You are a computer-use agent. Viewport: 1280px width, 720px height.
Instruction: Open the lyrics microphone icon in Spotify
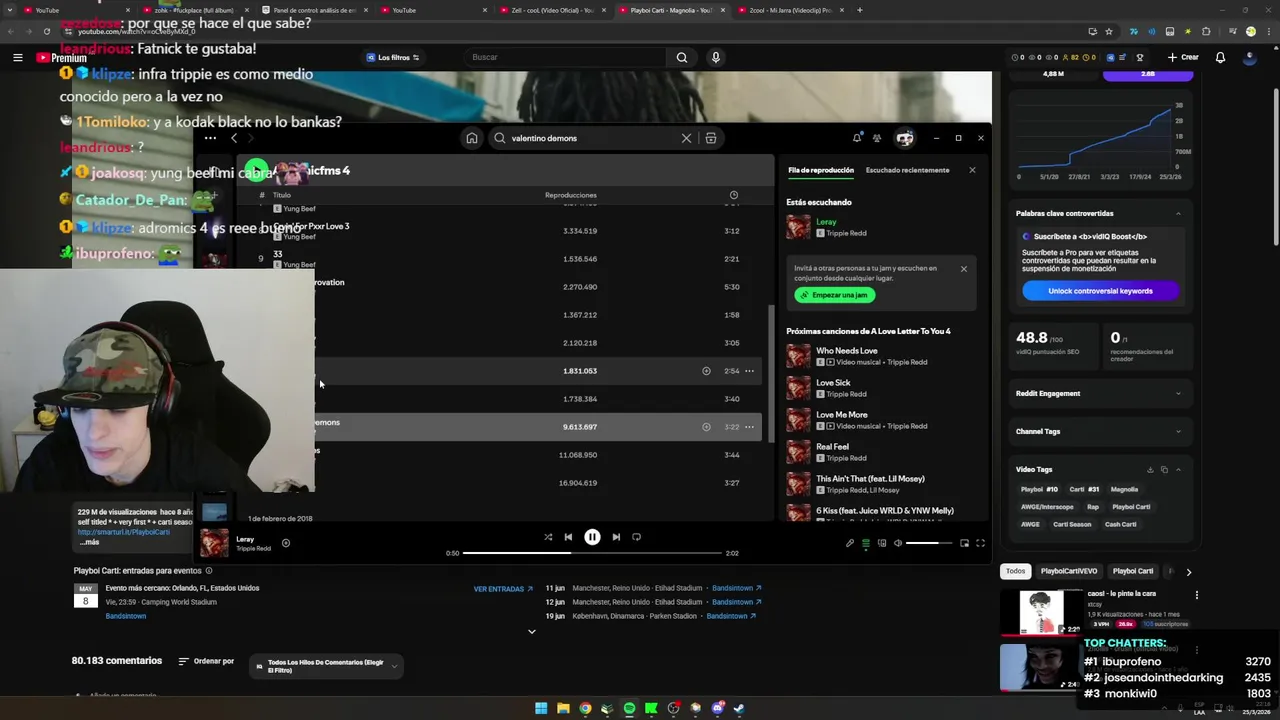850,543
